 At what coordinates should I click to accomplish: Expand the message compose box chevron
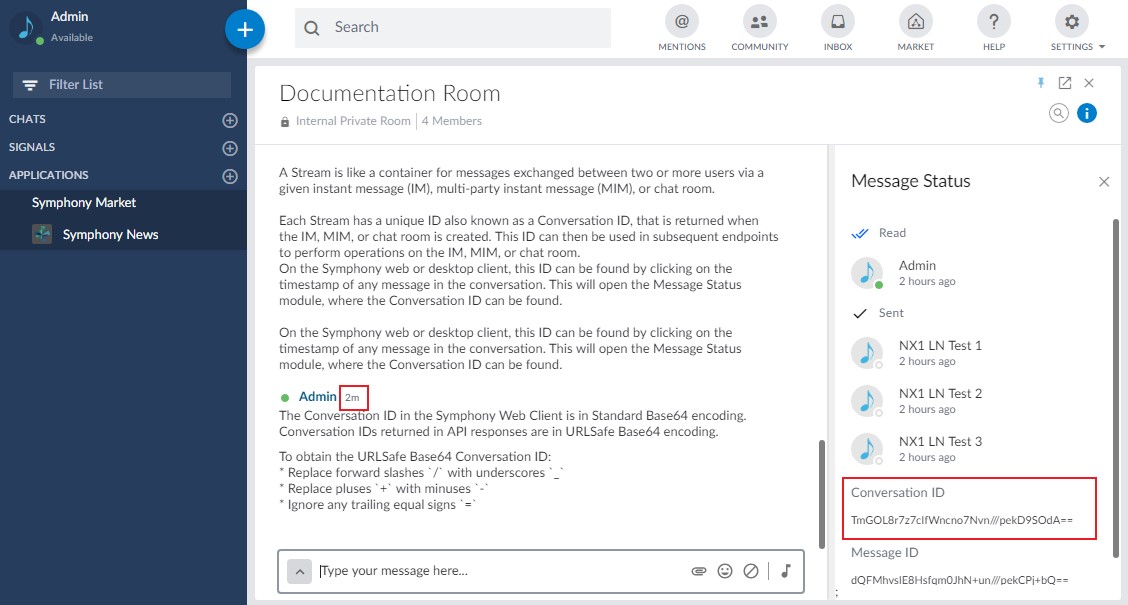[x=299, y=571]
